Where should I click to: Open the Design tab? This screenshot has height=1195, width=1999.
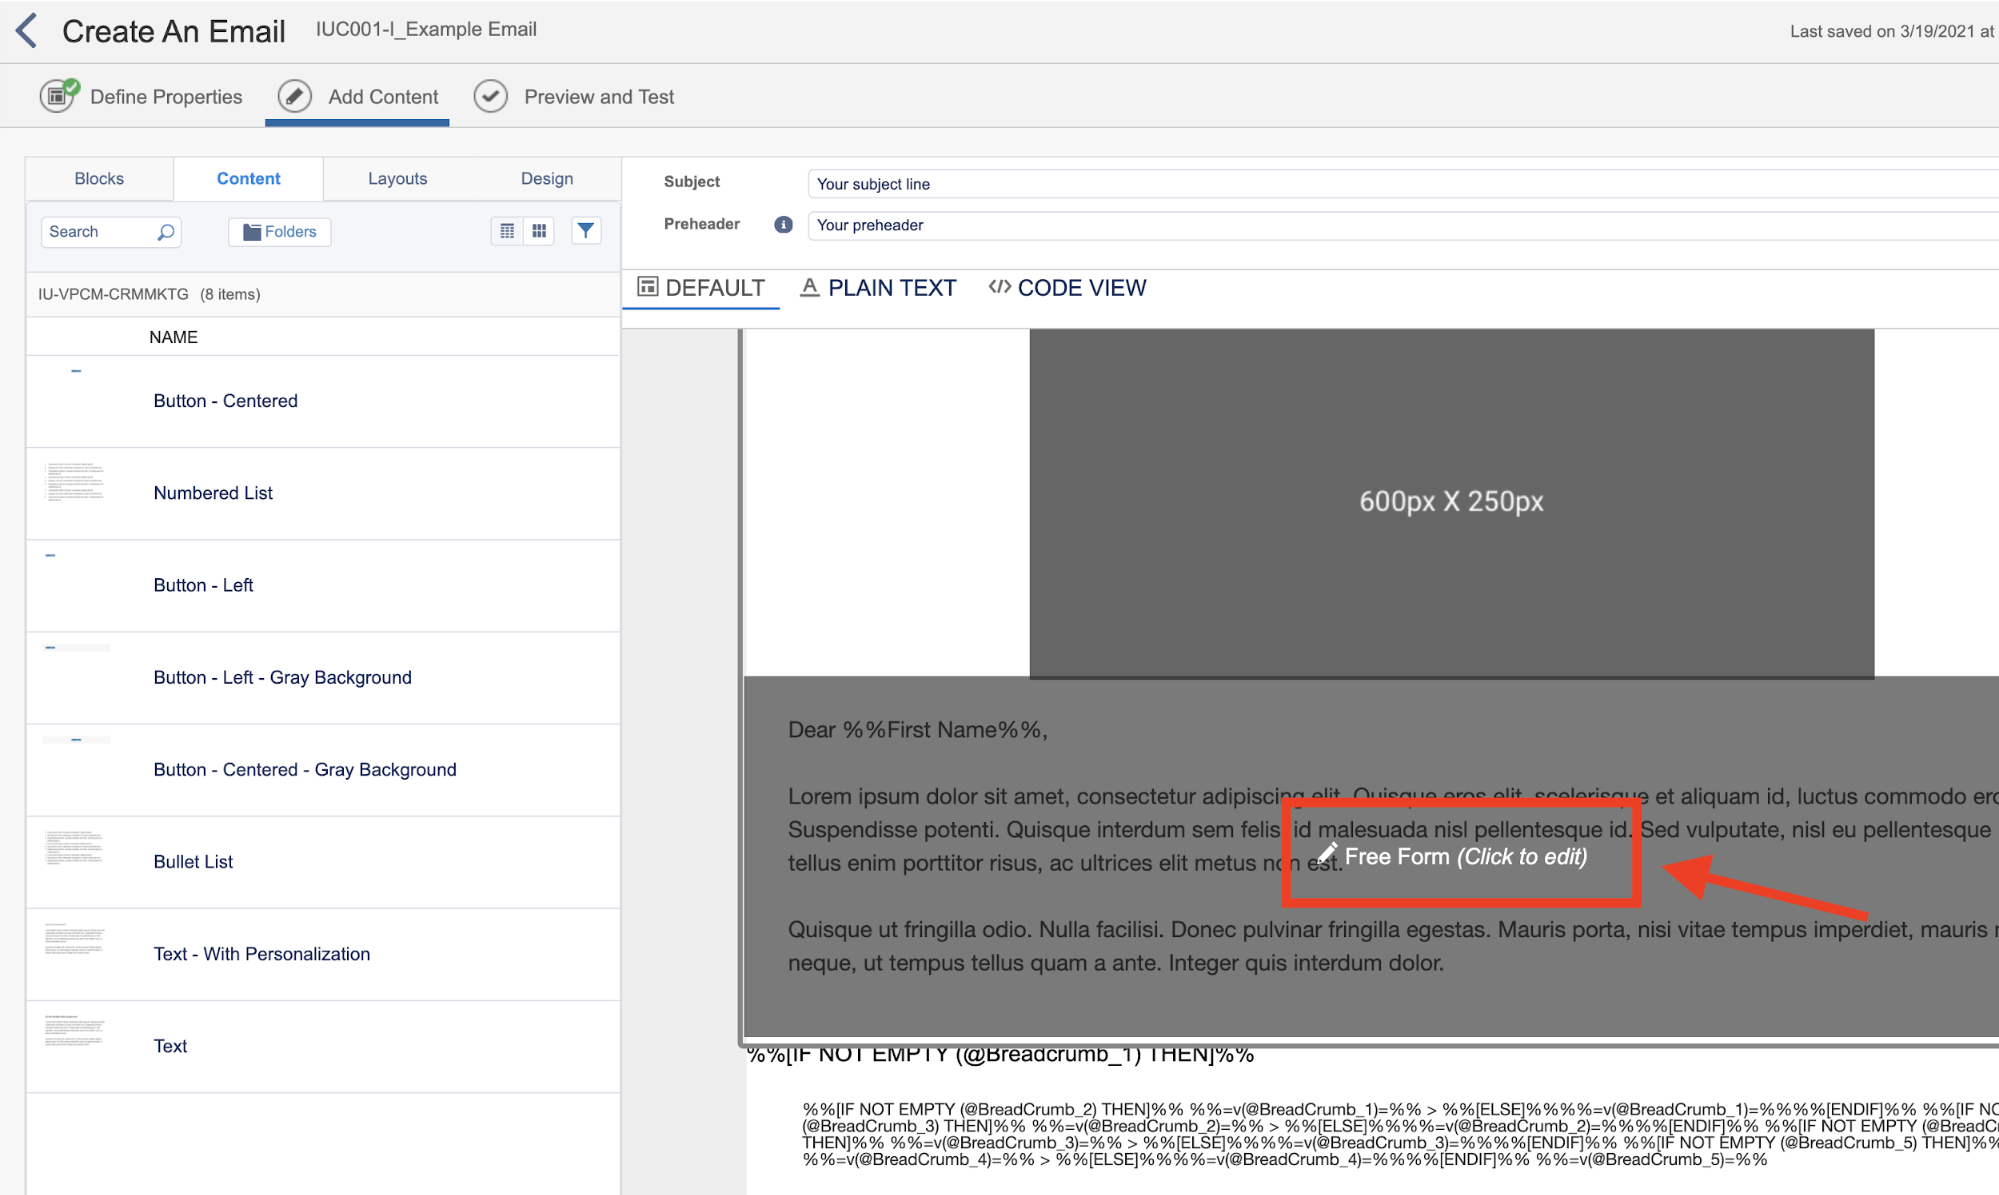click(547, 178)
